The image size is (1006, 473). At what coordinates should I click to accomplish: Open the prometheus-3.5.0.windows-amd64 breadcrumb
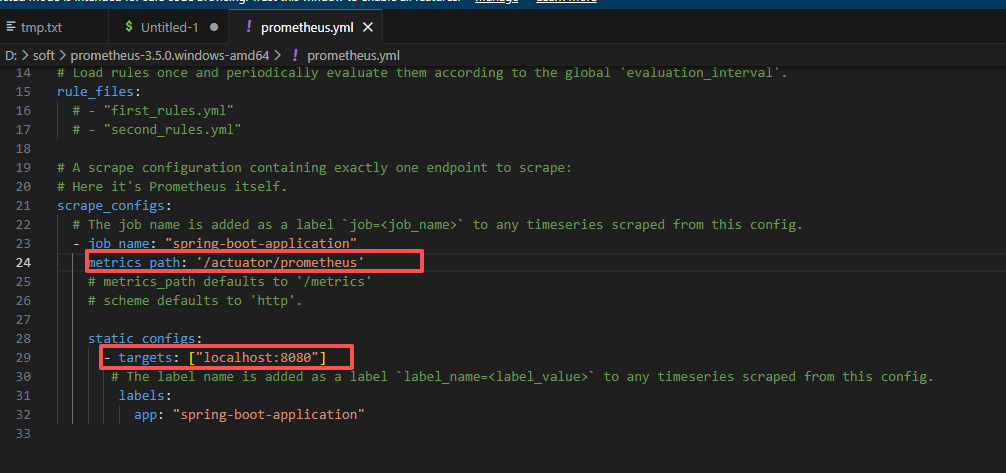pyautogui.click(x=170, y=56)
